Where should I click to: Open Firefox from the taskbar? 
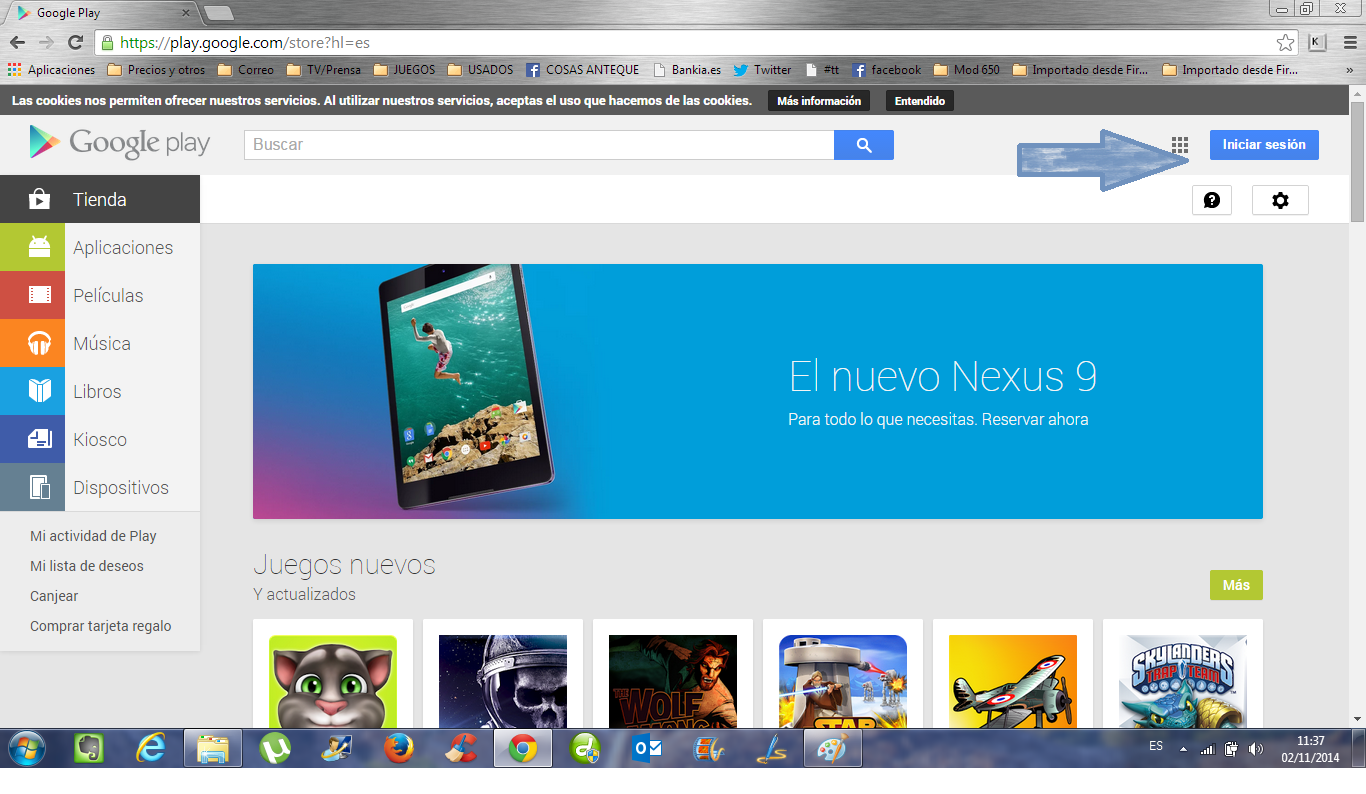[399, 748]
